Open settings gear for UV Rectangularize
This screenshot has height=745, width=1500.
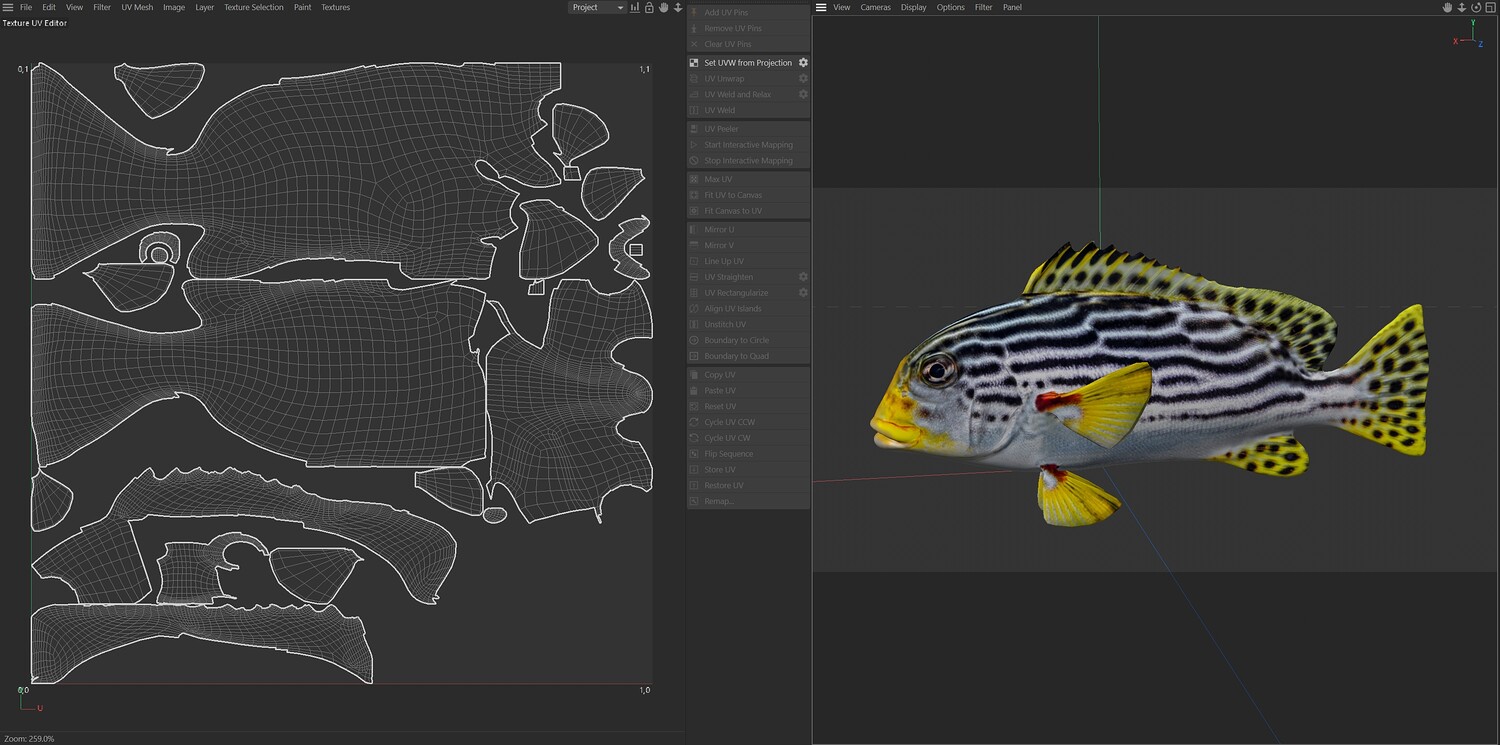[x=802, y=293]
